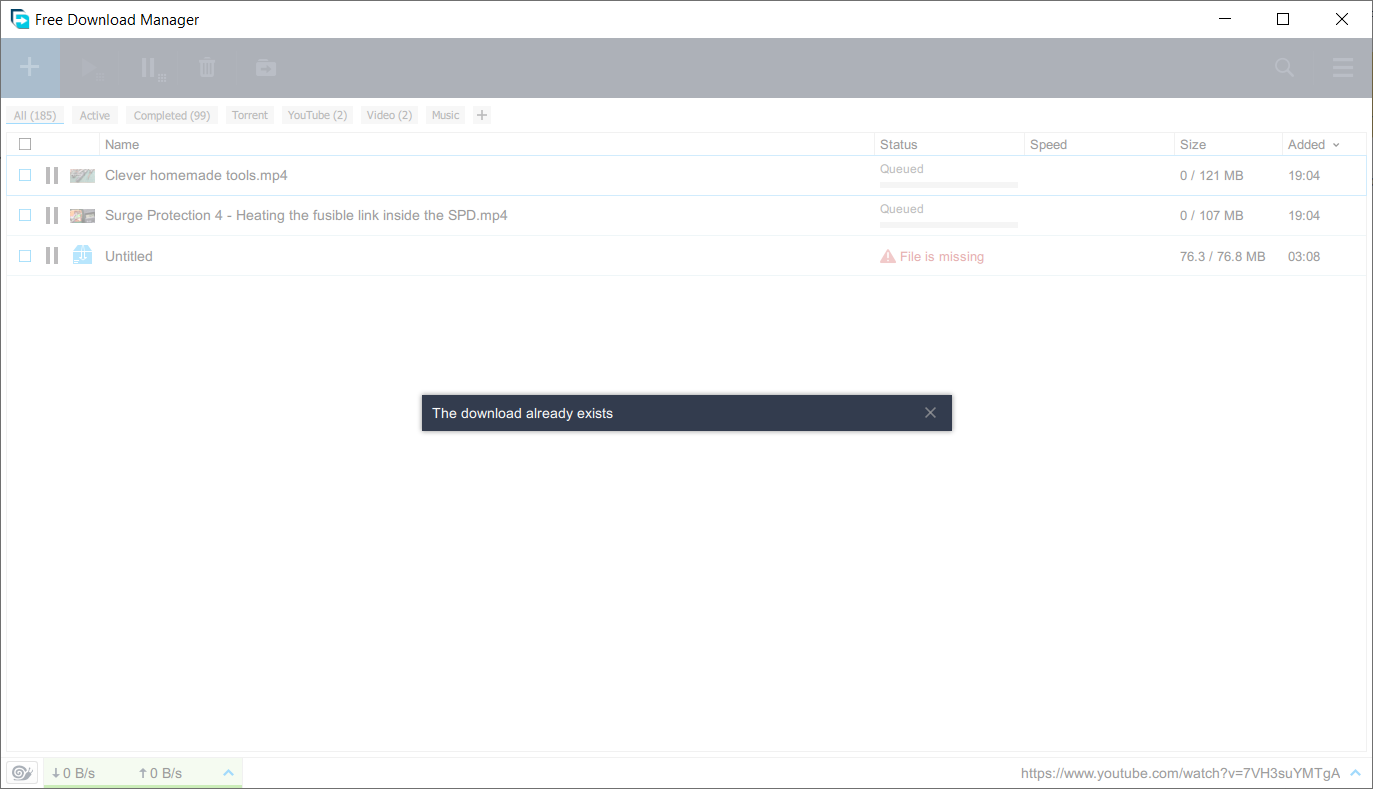Pause the Surge Protection 4 download
Image resolution: width=1373 pixels, height=789 pixels.
tap(52, 215)
